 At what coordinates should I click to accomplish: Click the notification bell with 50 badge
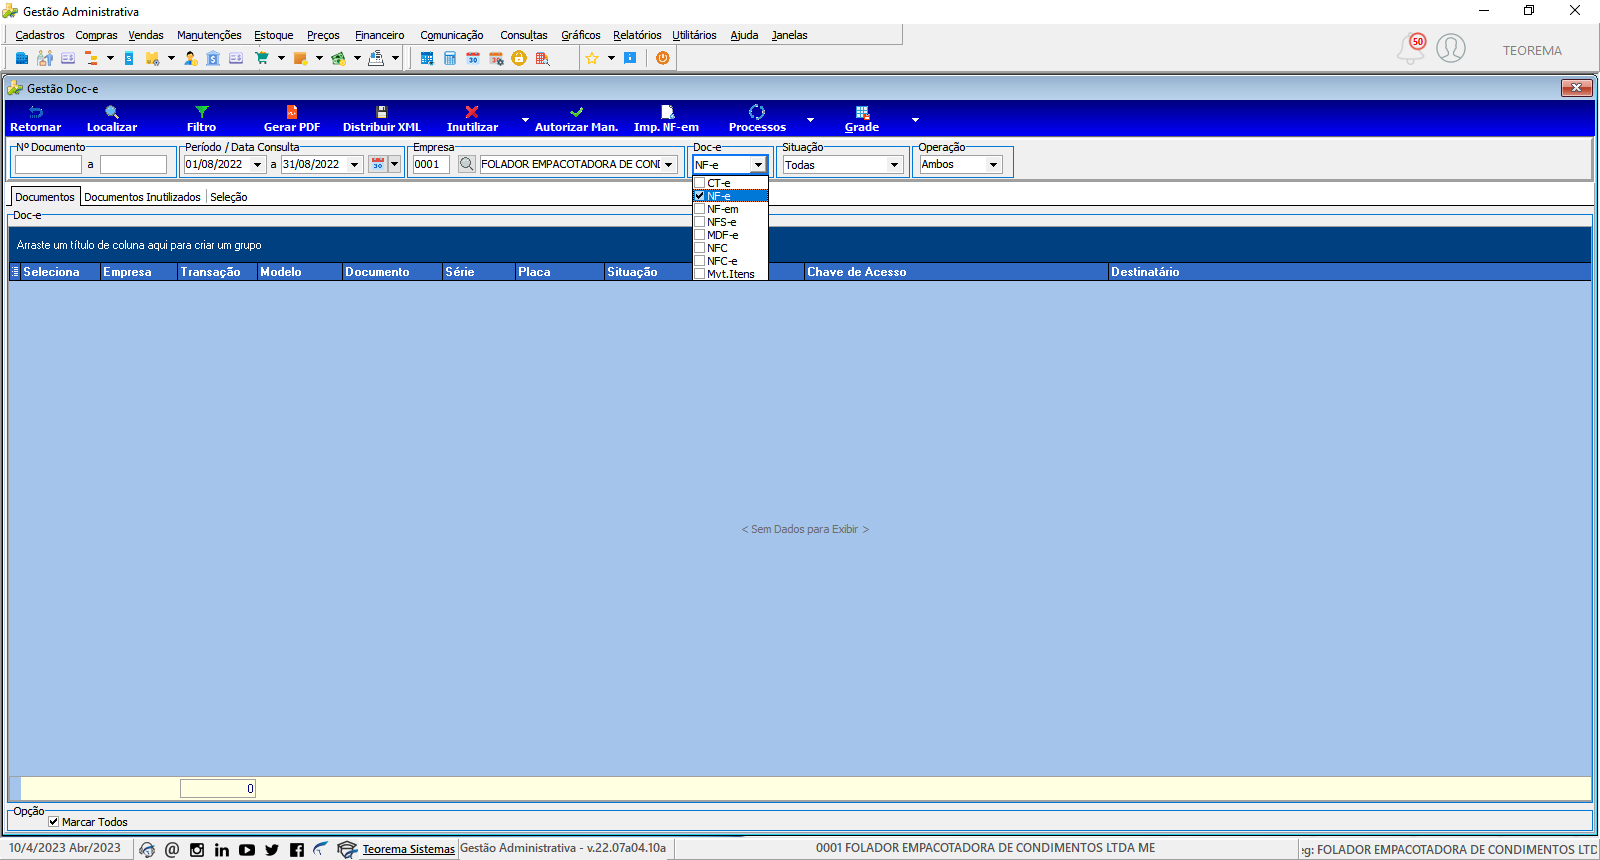(1411, 48)
